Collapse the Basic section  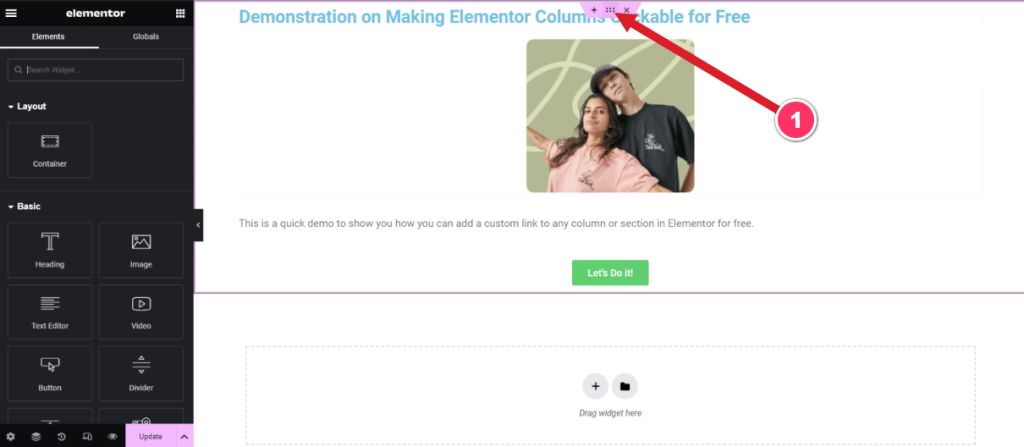click(24, 207)
